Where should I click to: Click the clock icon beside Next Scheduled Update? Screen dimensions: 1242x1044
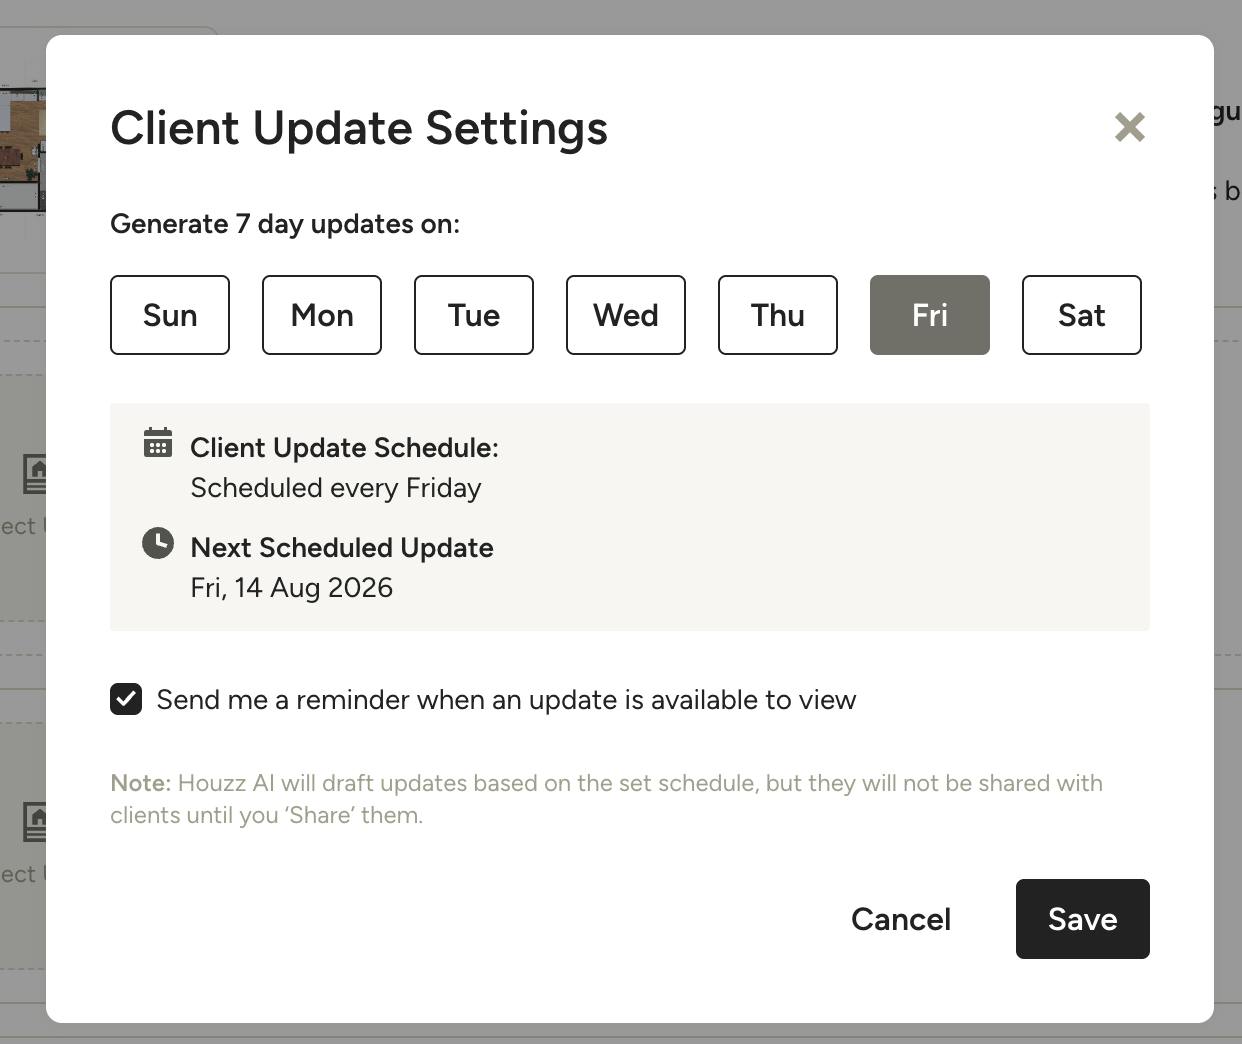pos(158,543)
